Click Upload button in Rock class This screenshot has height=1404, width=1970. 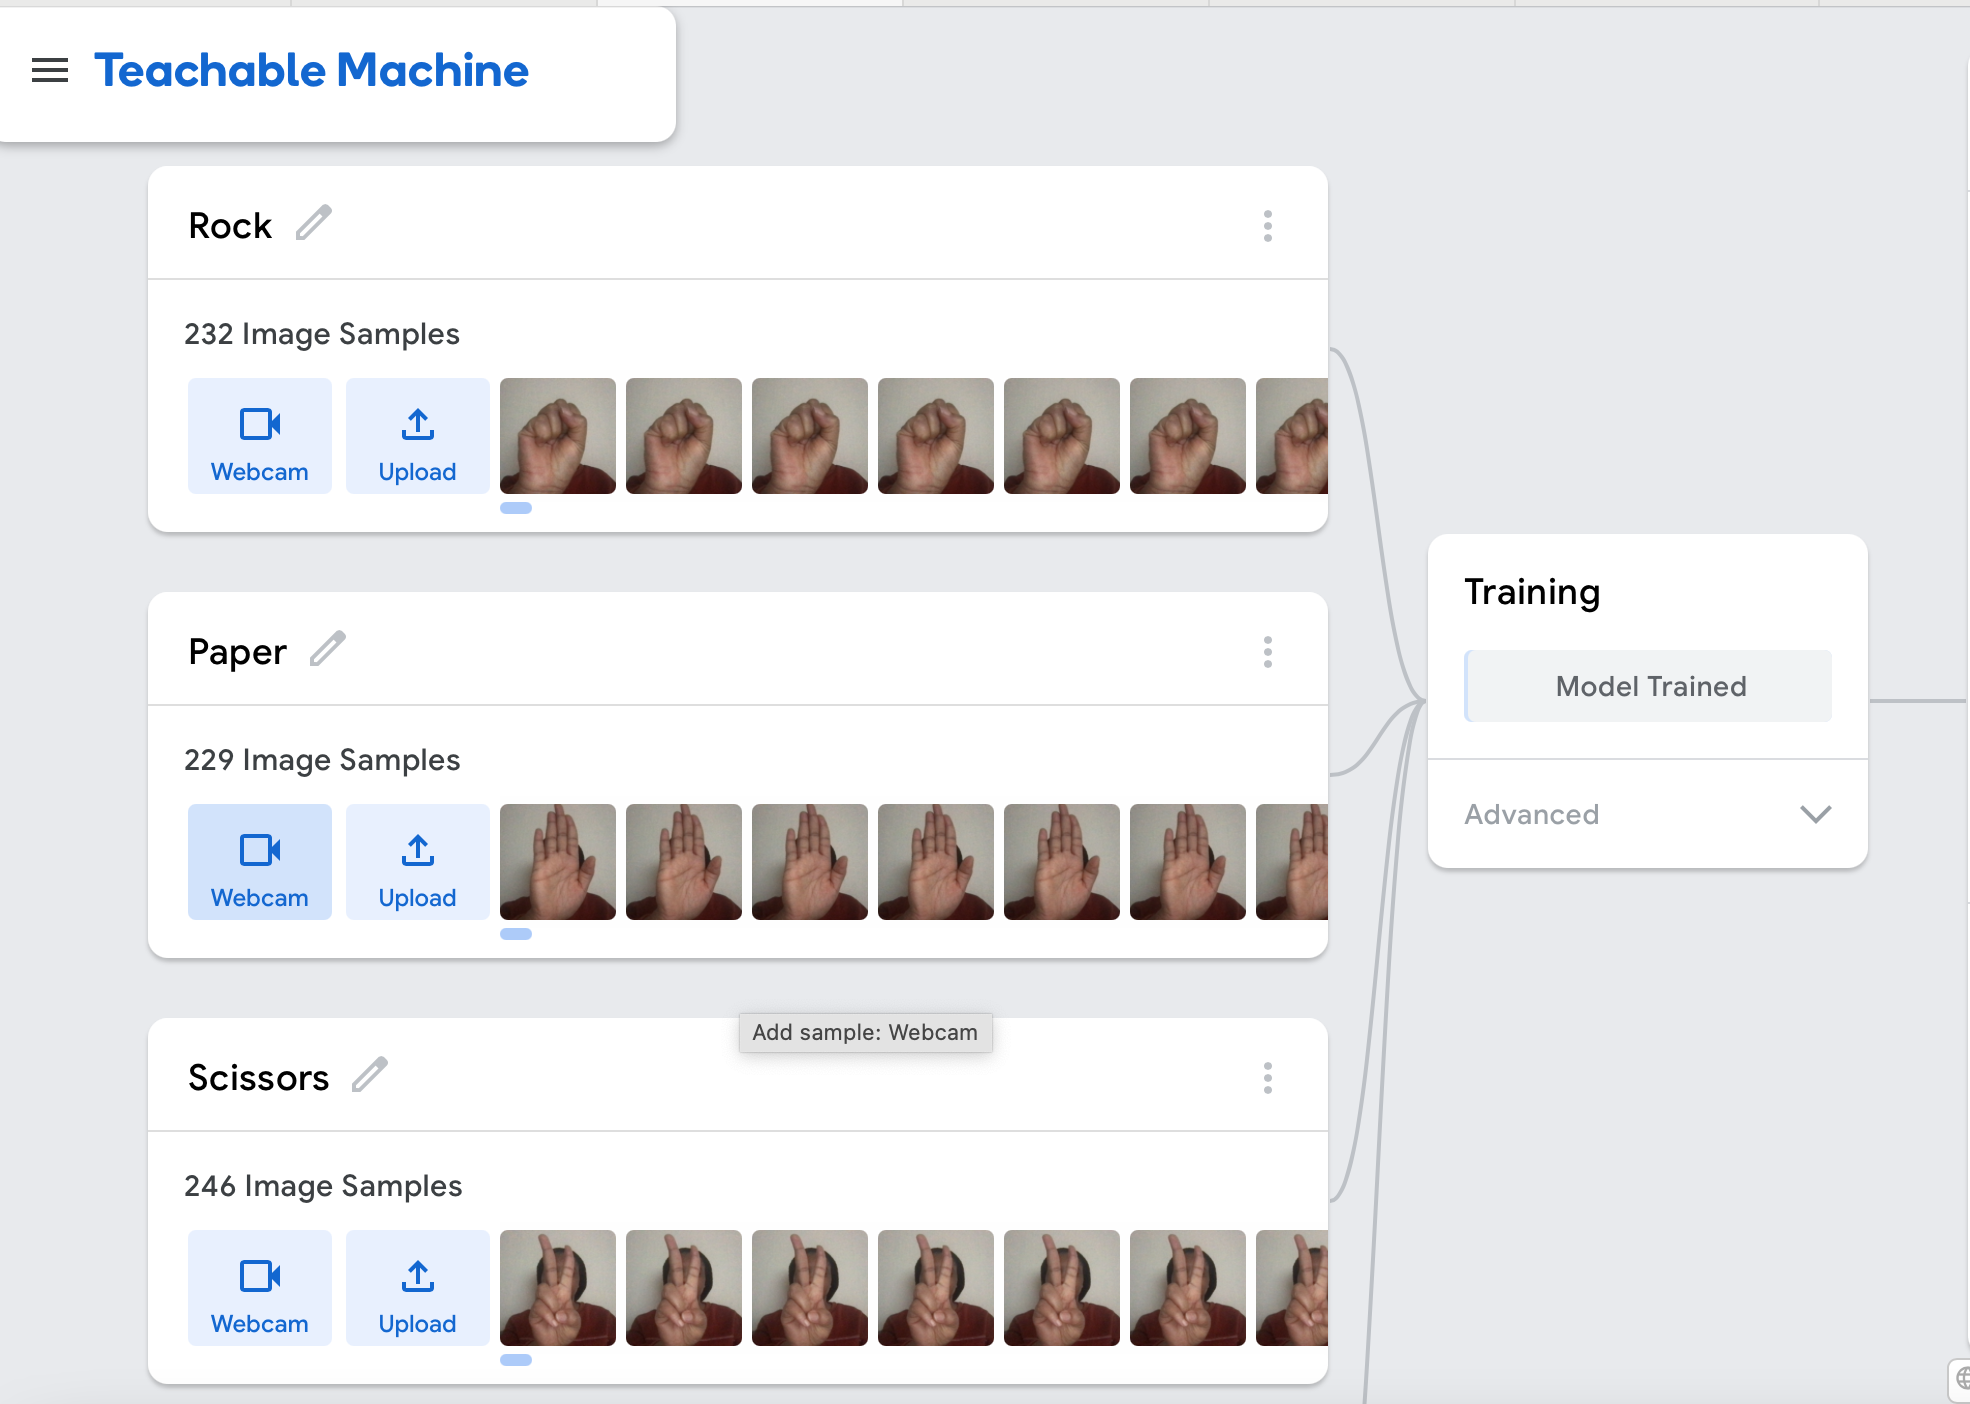417,436
